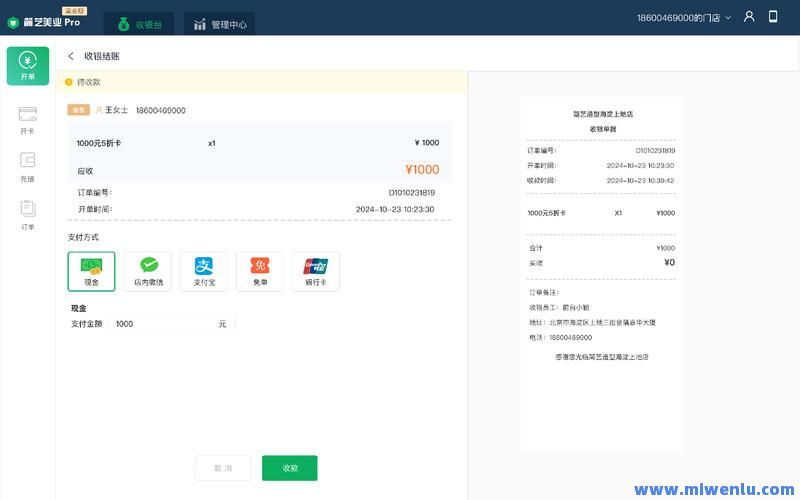The image size is (800, 500).
Task: Open the 充值 recharge sidebar icon
Action: 28,166
